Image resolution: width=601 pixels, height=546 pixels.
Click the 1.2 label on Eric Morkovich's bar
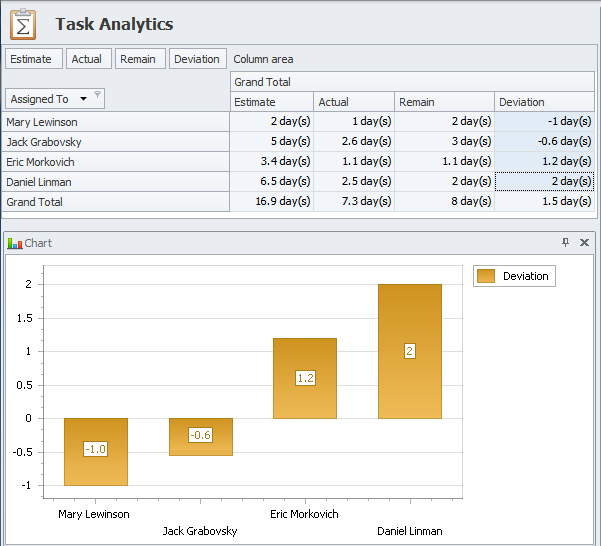click(305, 379)
